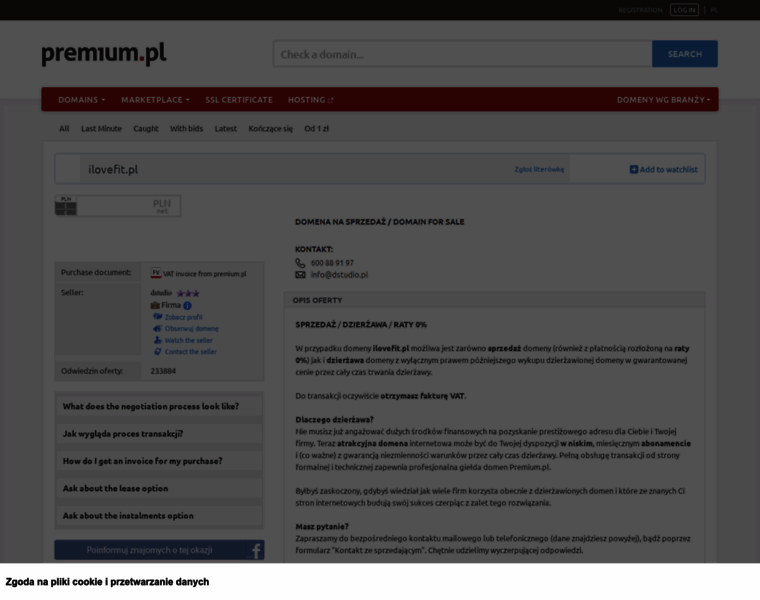This screenshot has width=760, height=600.
Task: Expand Jak wygląda proces transakcji
Action: 159,434
